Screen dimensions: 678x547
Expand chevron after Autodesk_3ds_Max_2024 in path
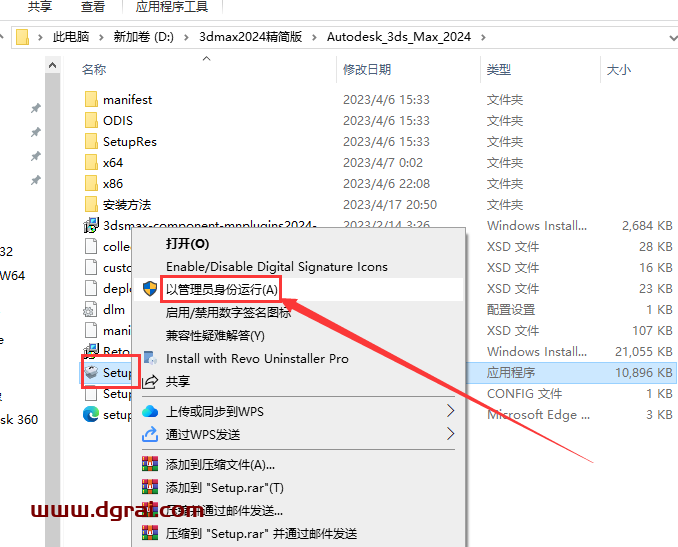(483, 37)
